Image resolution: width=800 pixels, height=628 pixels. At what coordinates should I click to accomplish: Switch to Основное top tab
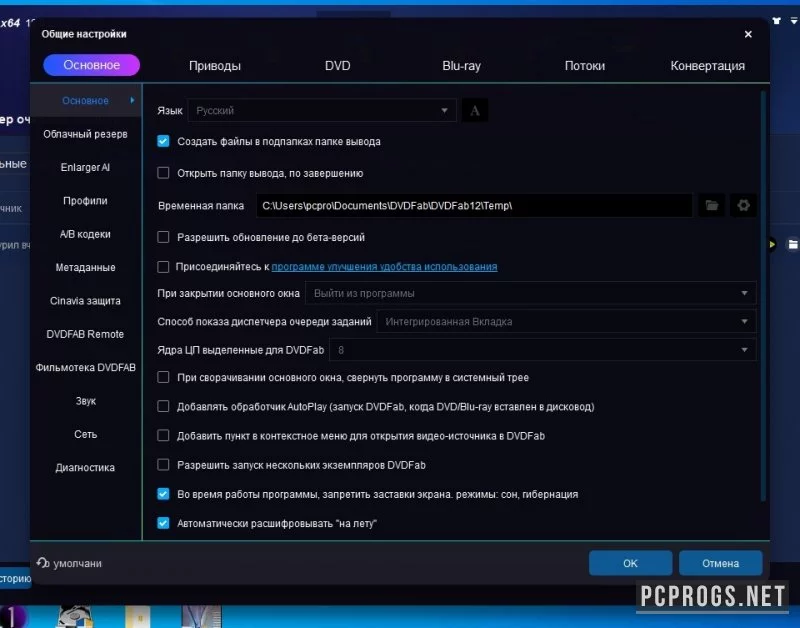[91, 65]
